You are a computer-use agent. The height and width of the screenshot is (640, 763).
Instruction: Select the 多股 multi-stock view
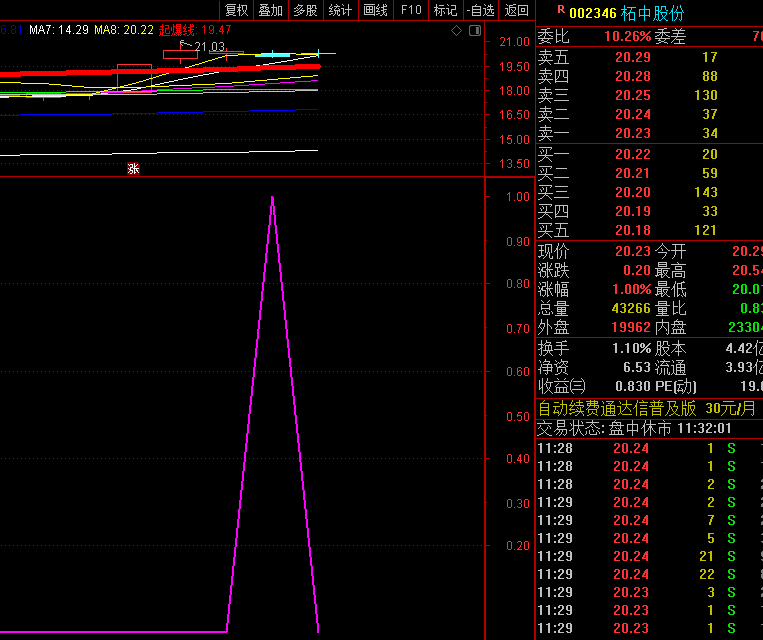pyautogui.click(x=305, y=10)
